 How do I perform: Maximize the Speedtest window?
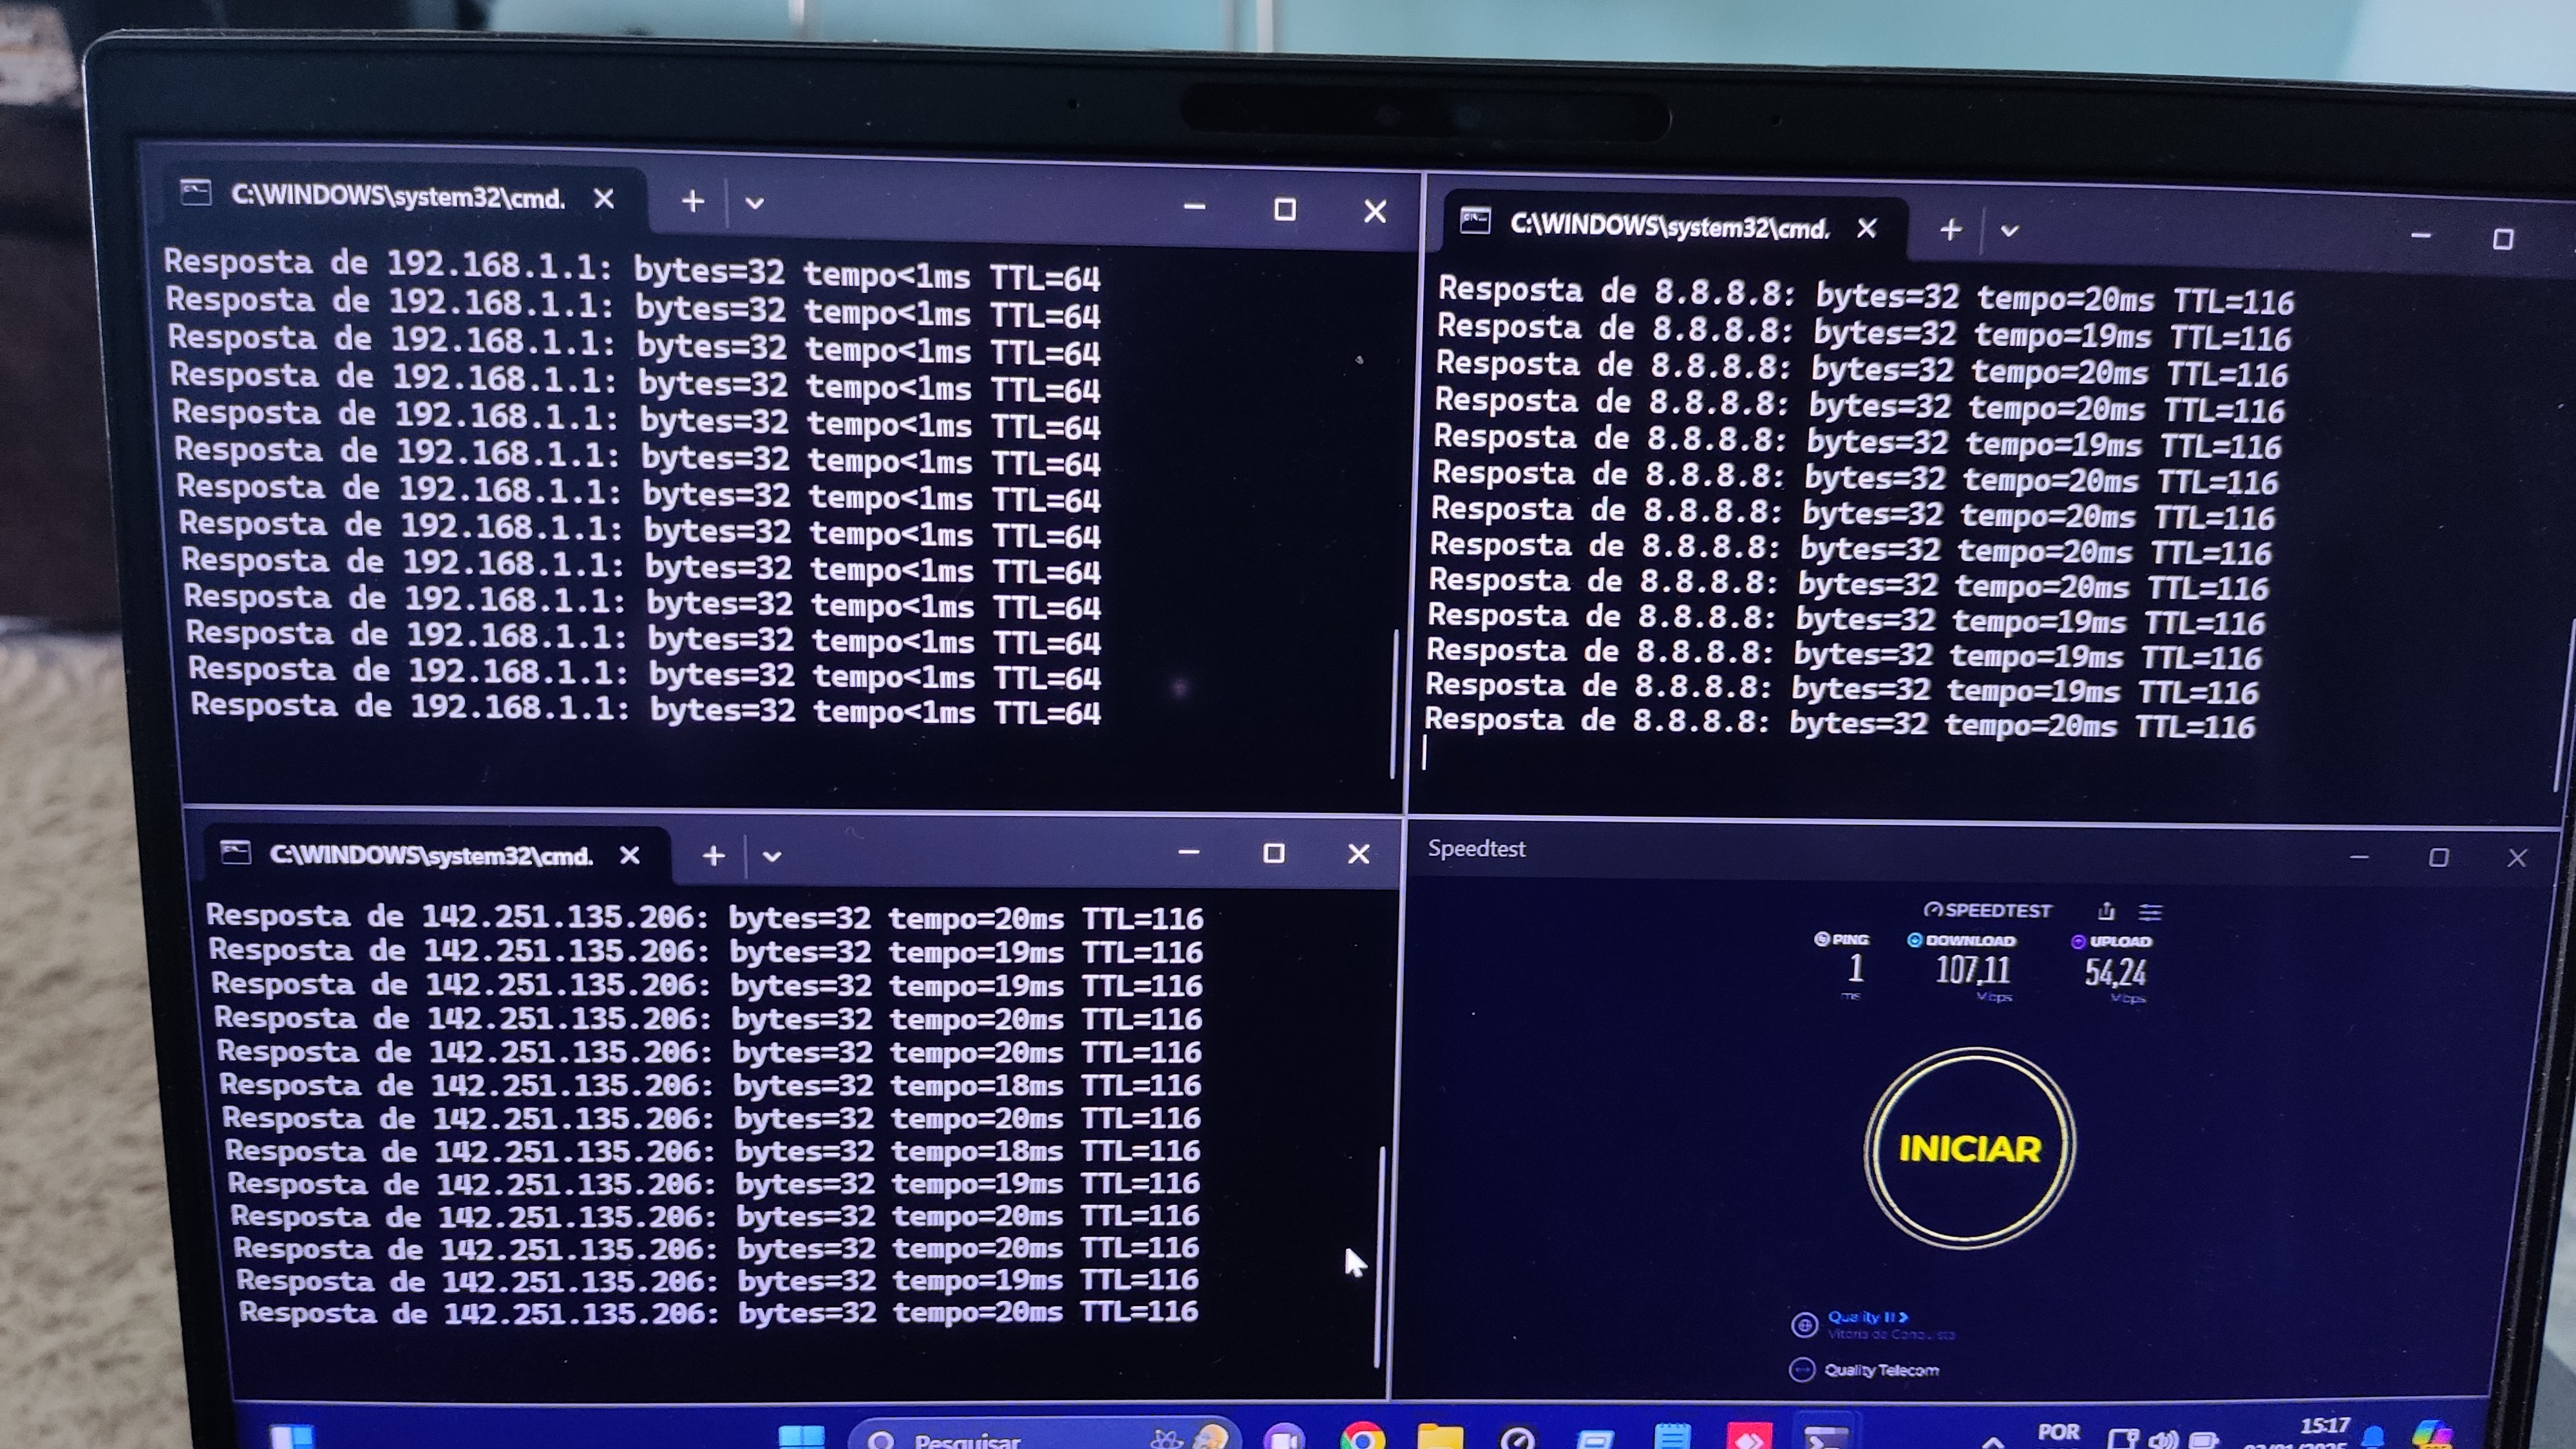tap(2438, 857)
